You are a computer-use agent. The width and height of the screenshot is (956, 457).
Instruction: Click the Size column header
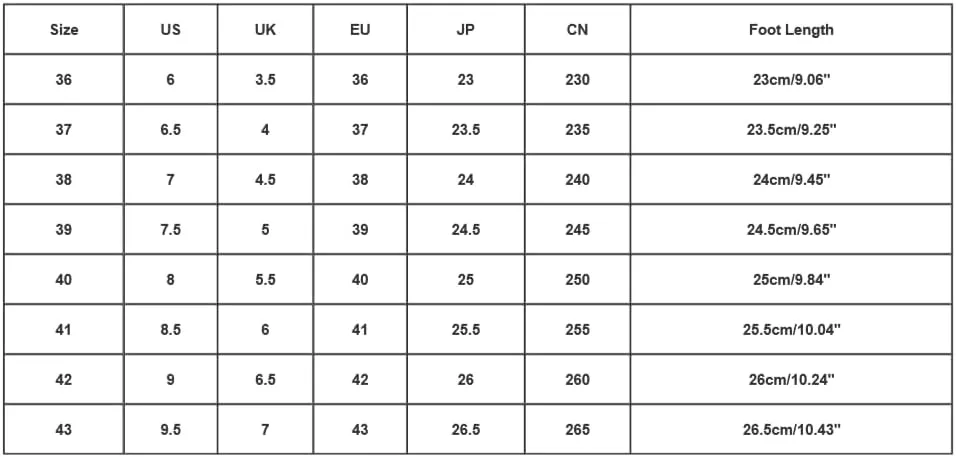click(64, 29)
